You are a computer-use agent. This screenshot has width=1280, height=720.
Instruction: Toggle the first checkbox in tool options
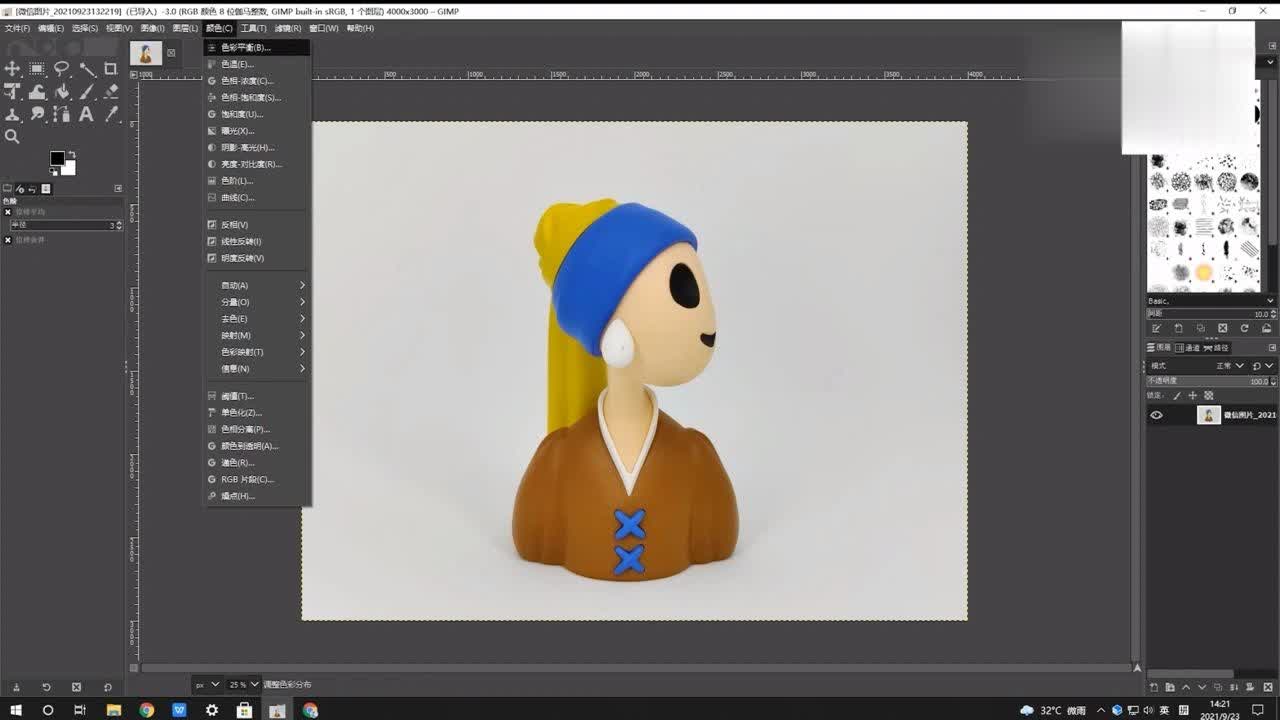point(8,212)
